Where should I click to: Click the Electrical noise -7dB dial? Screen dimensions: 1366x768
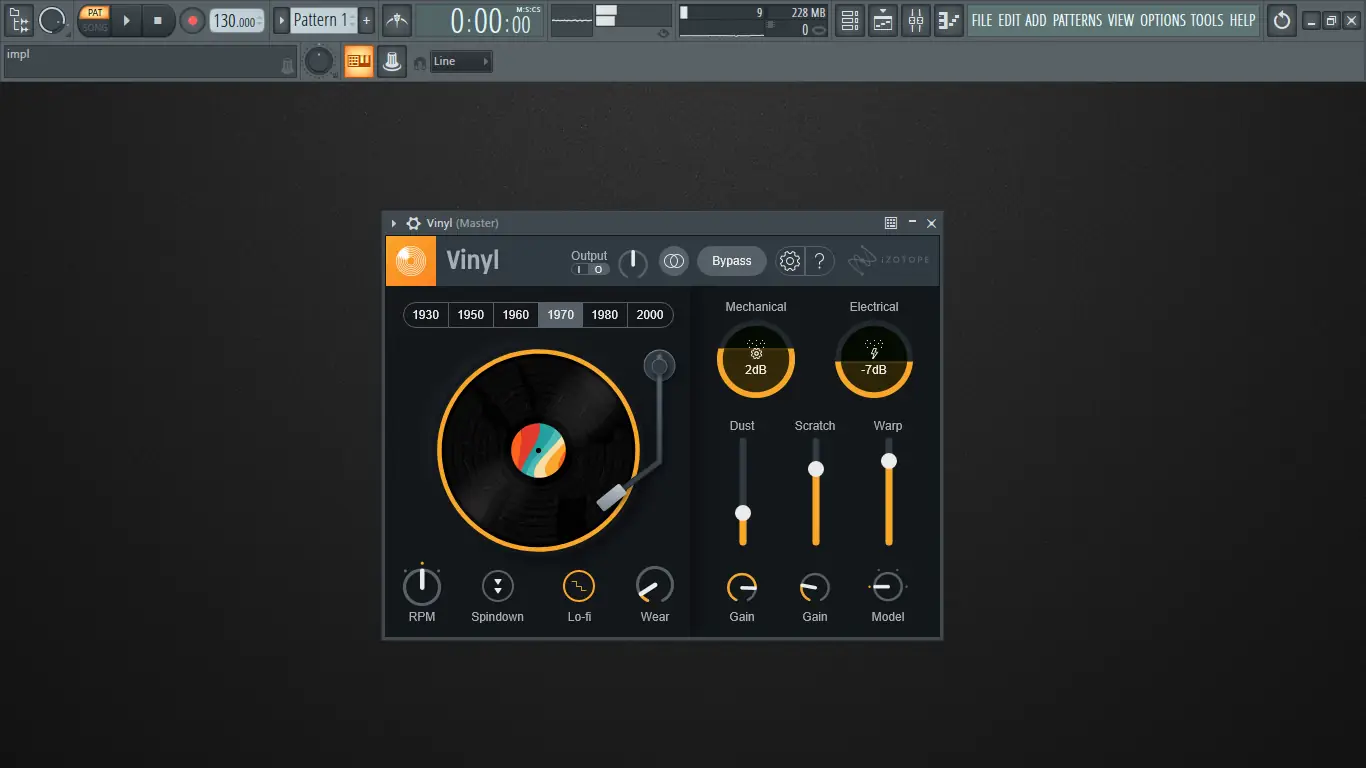pos(874,360)
